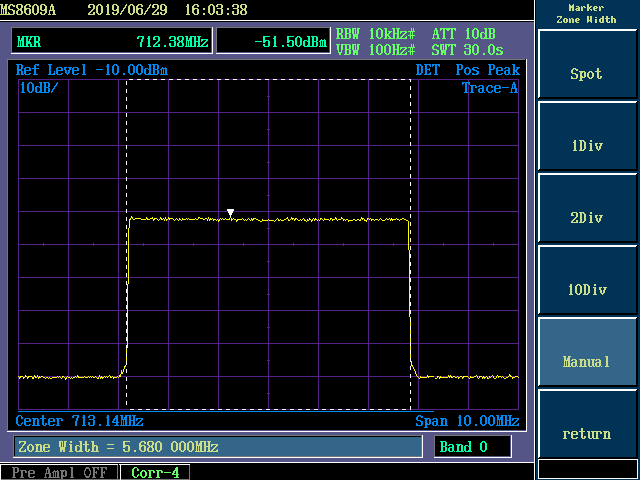Click the ATT 10dB setting
Viewport: 640px width, 480px height.
point(464,34)
